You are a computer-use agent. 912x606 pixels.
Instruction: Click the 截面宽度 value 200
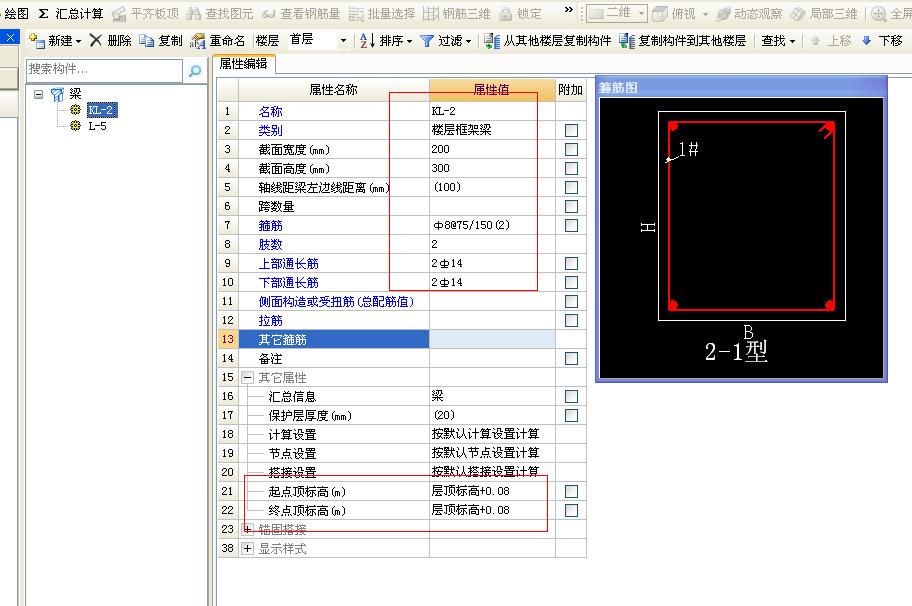pos(440,149)
